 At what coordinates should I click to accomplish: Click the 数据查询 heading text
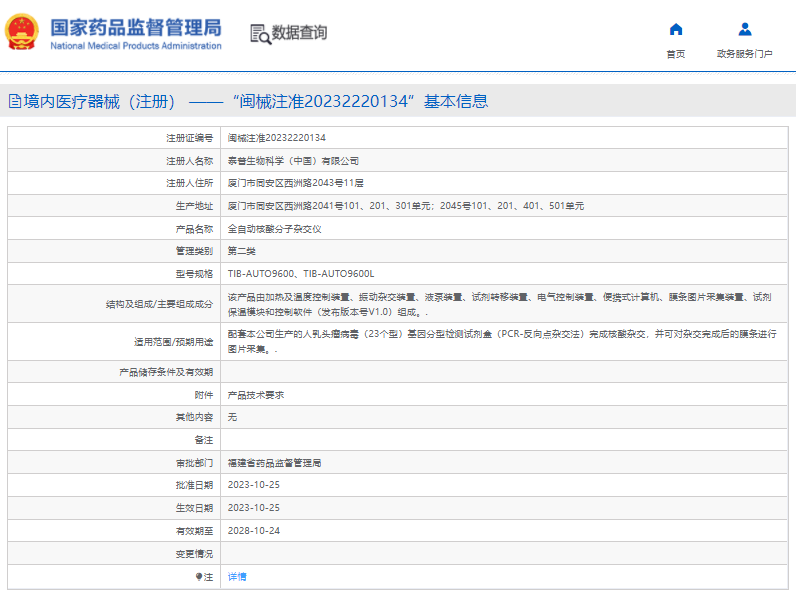tap(300, 32)
